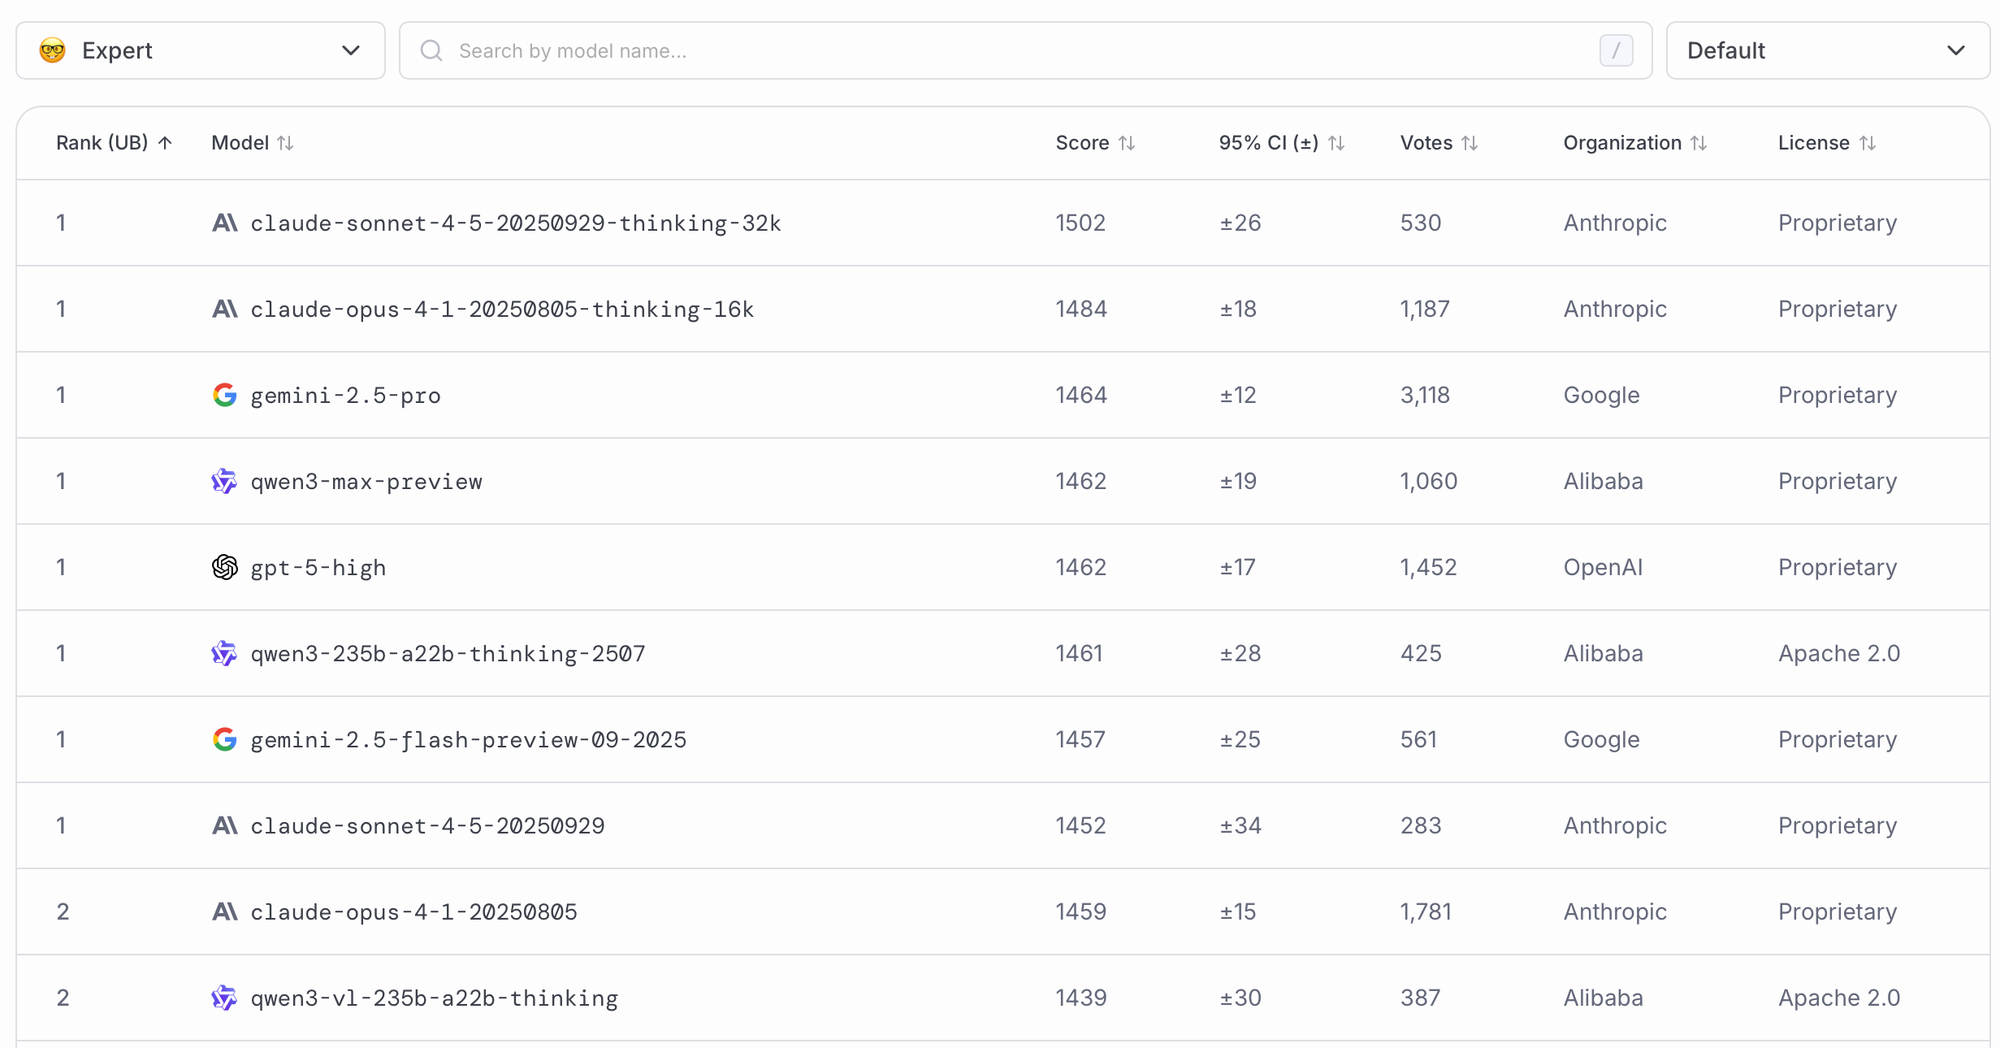The image size is (2000, 1048).
Task: Sort by the Model column header
Action: pyautogui.click(x=252, y=143)
